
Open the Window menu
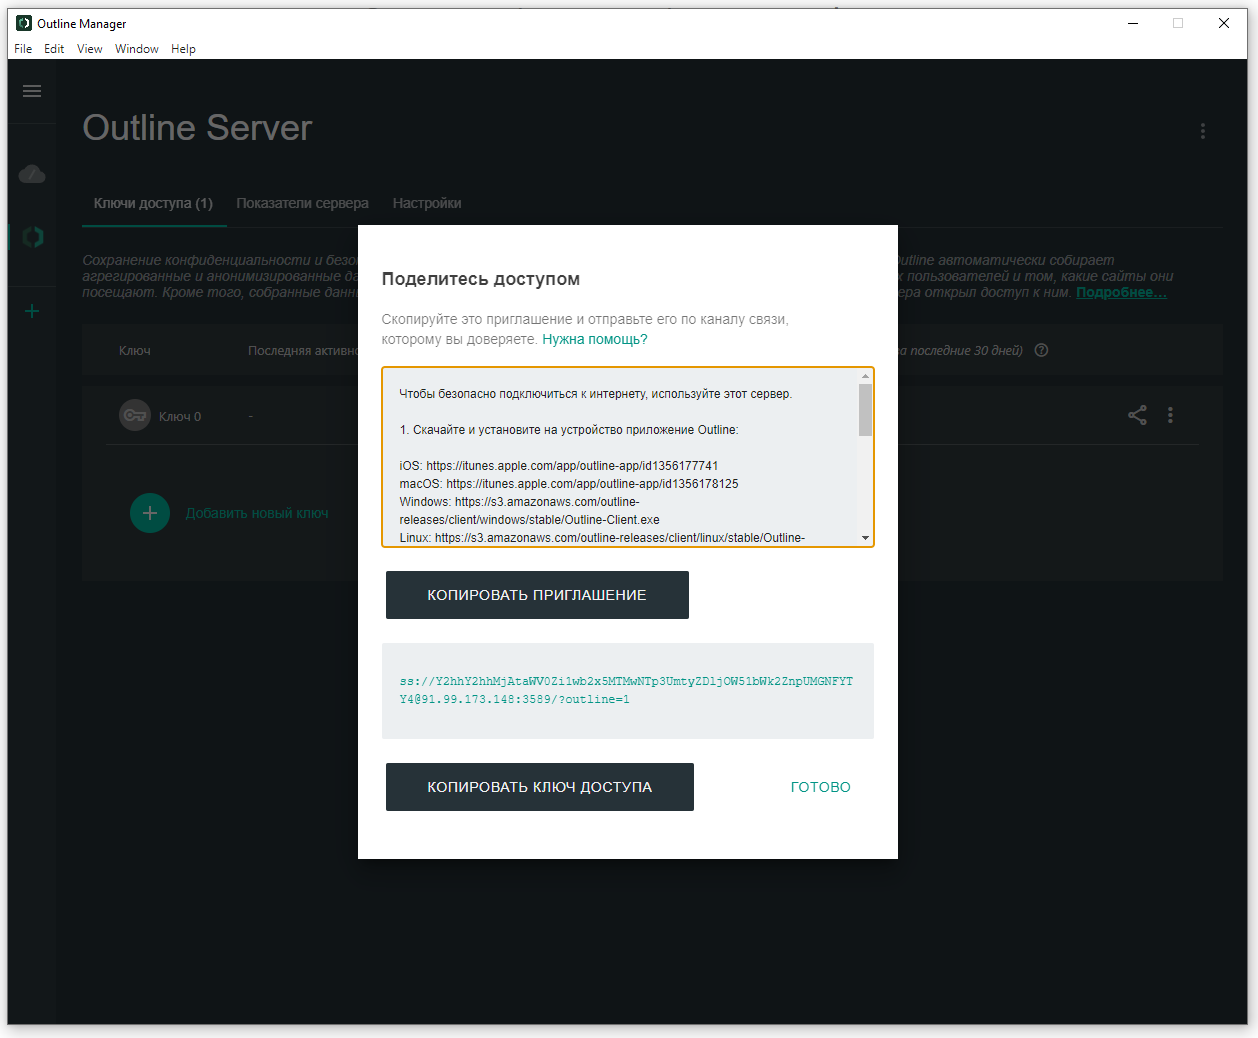tap(137, 49)
